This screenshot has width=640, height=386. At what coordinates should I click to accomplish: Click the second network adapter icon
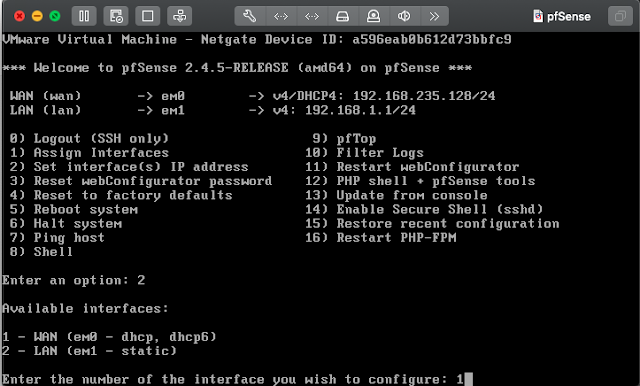[312, 16]
